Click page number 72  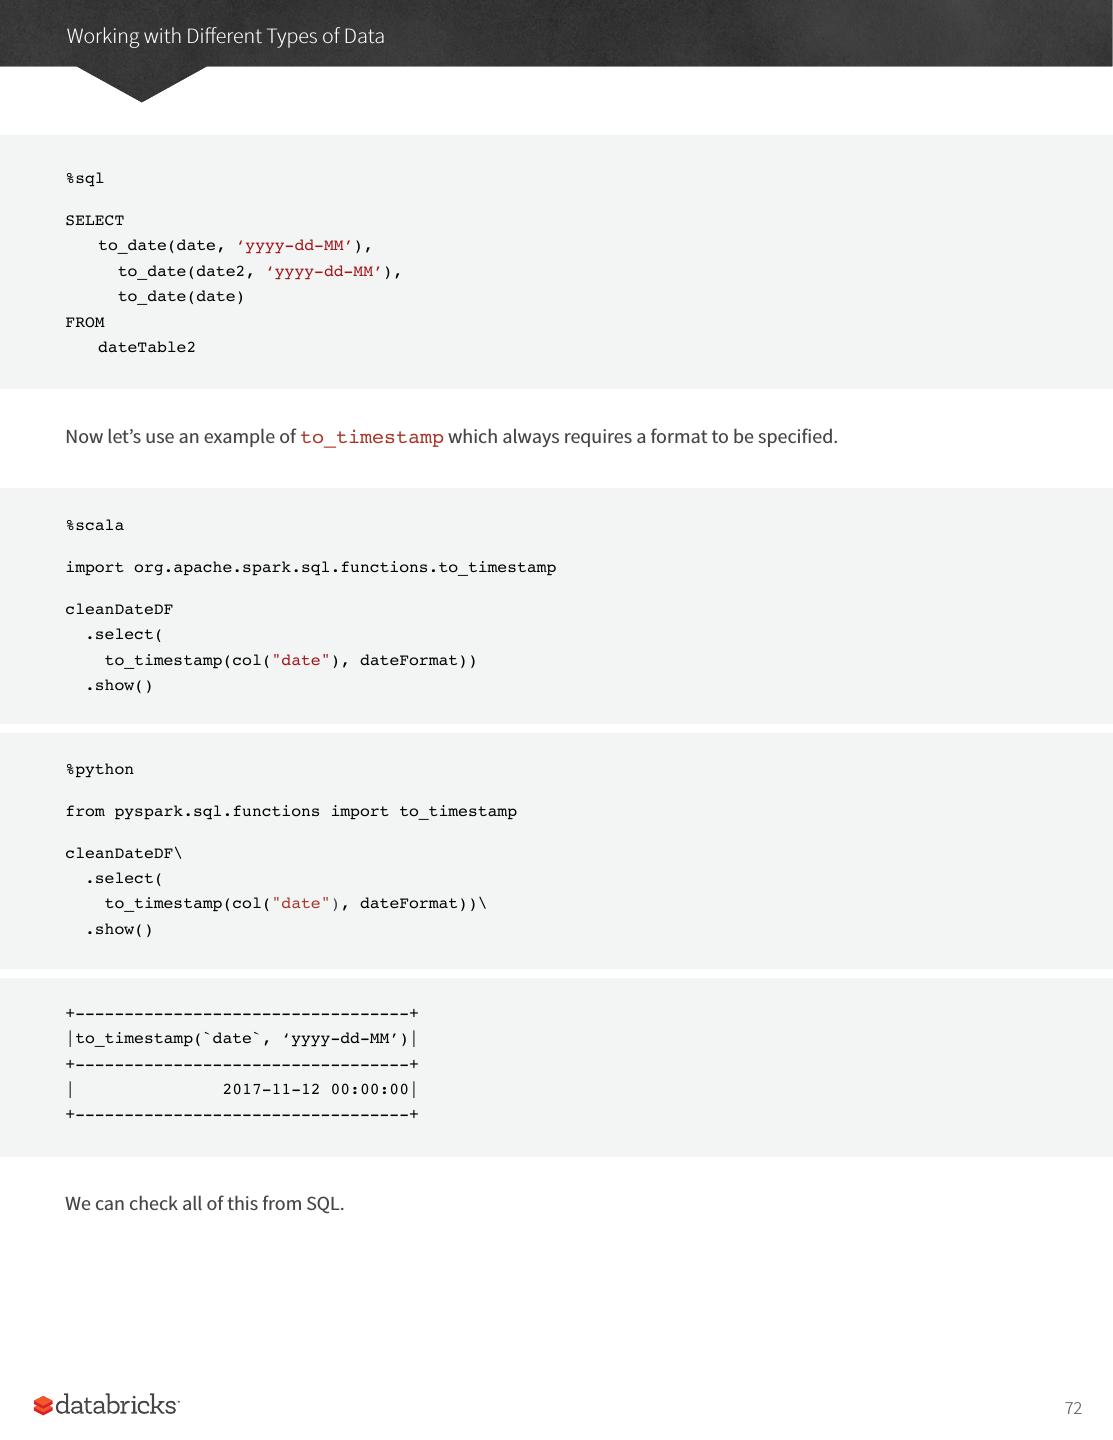click(1073, 1408)
